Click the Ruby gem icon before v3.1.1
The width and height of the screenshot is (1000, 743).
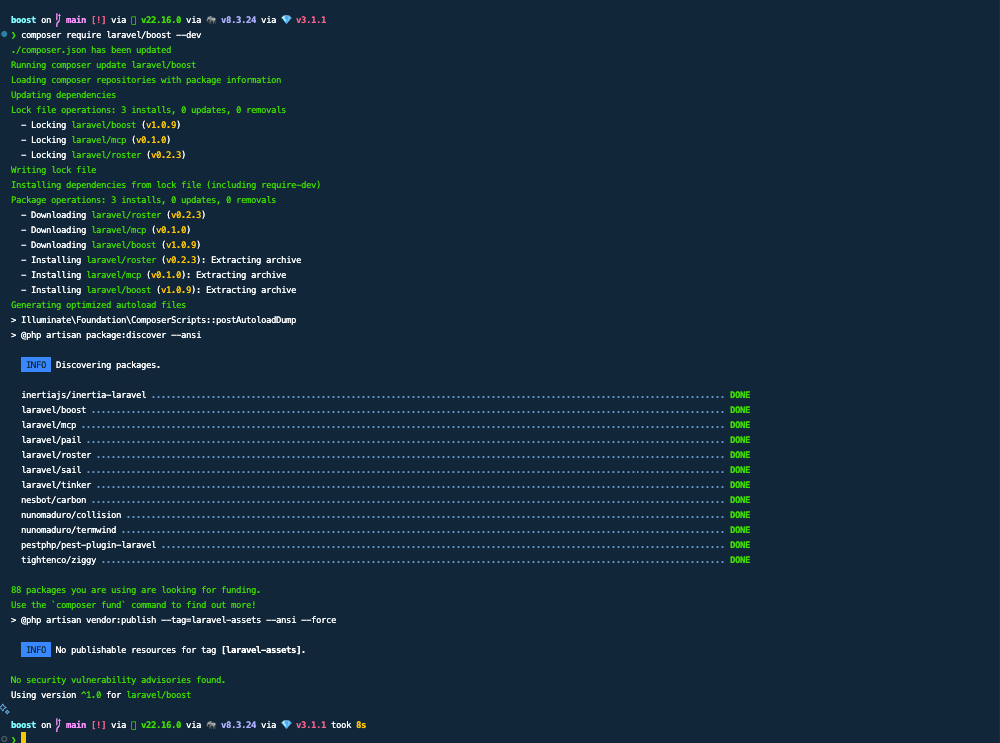(x=287, y=18)
